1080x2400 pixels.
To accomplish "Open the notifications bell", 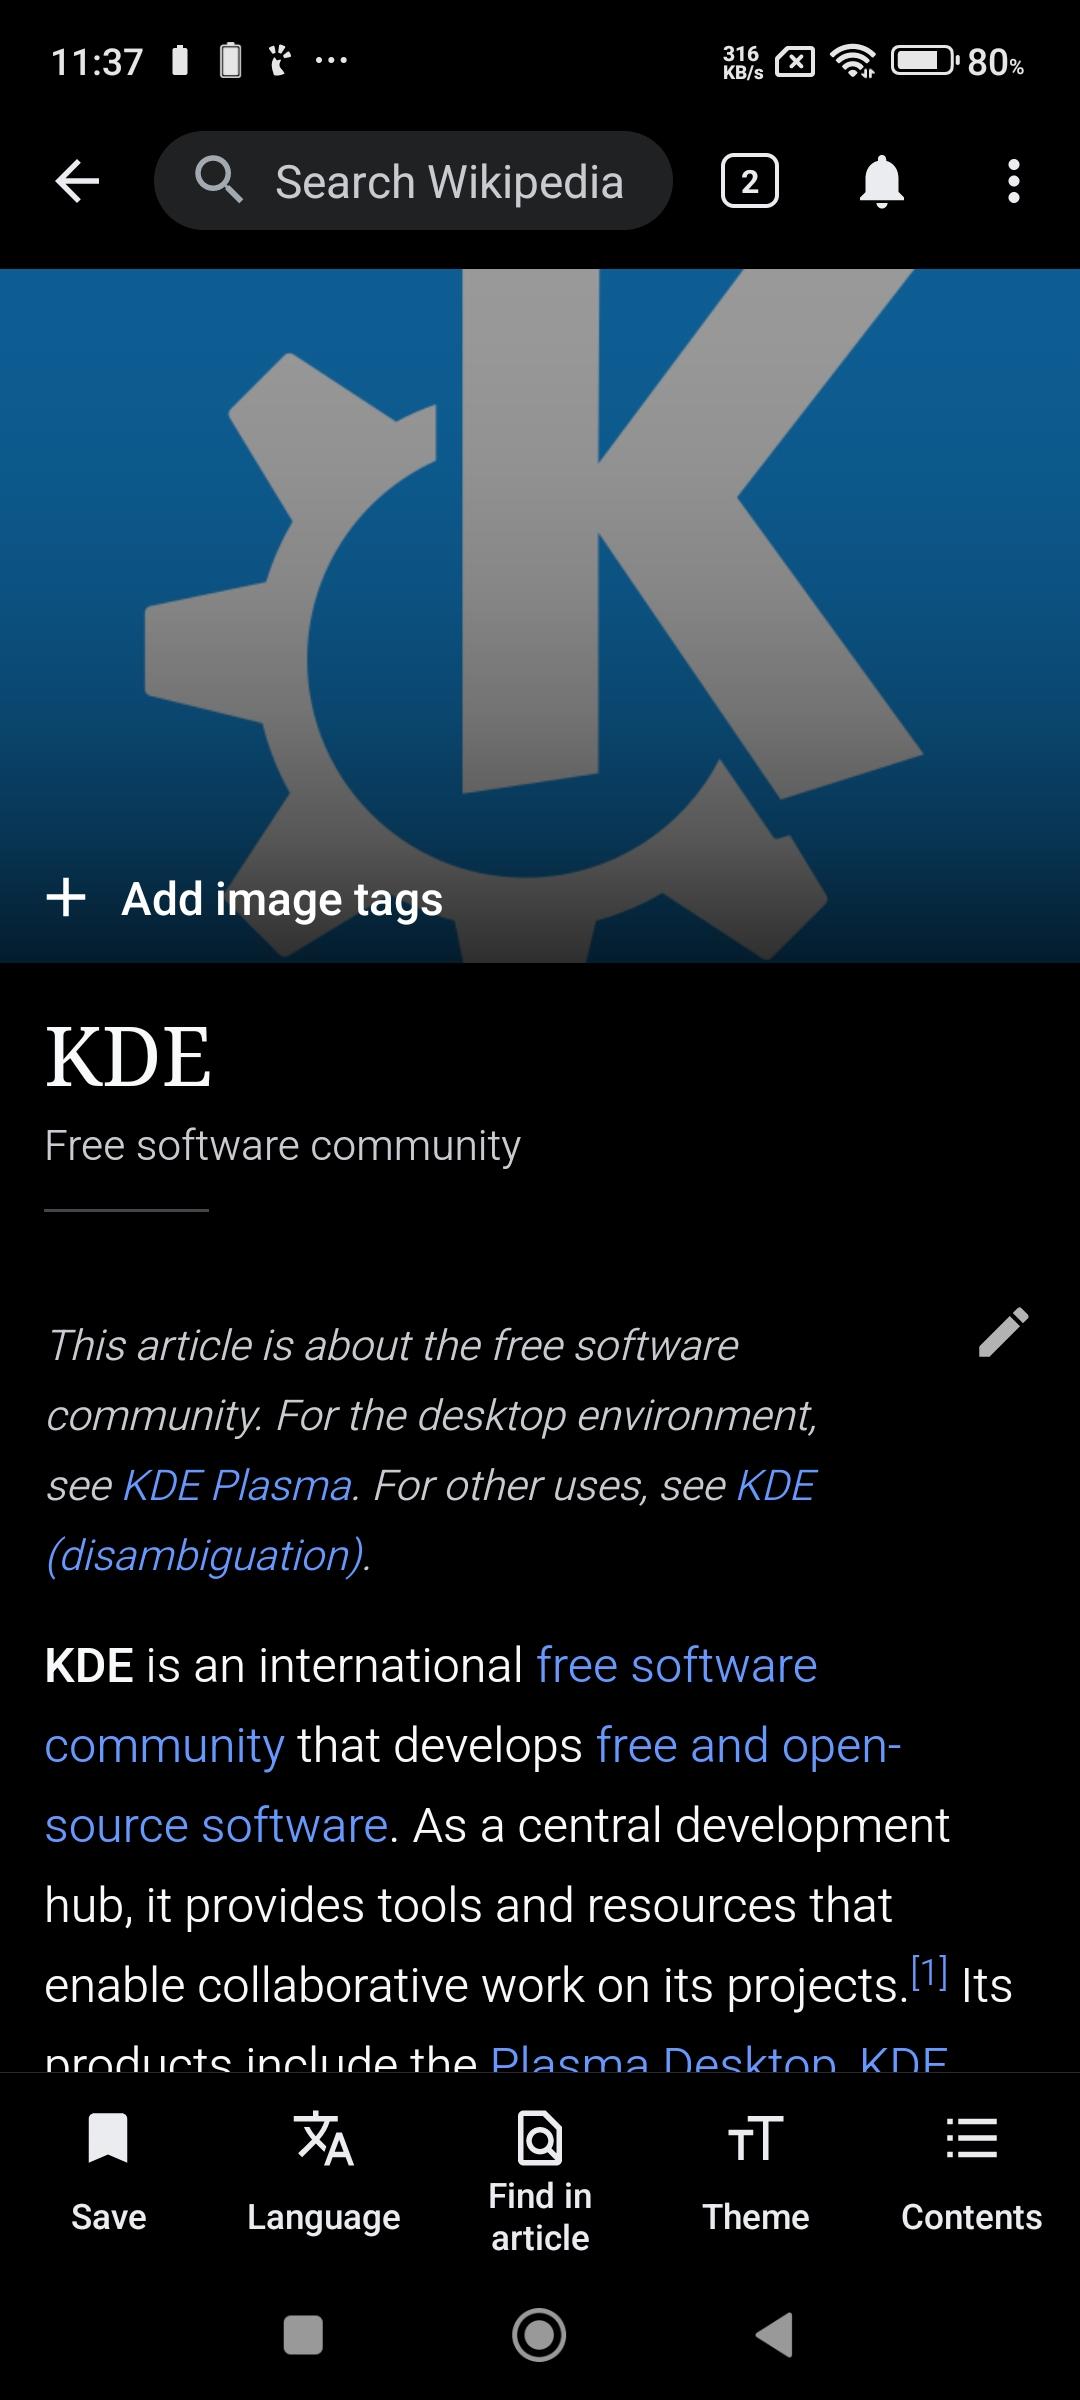I will [x=881, y=182].
